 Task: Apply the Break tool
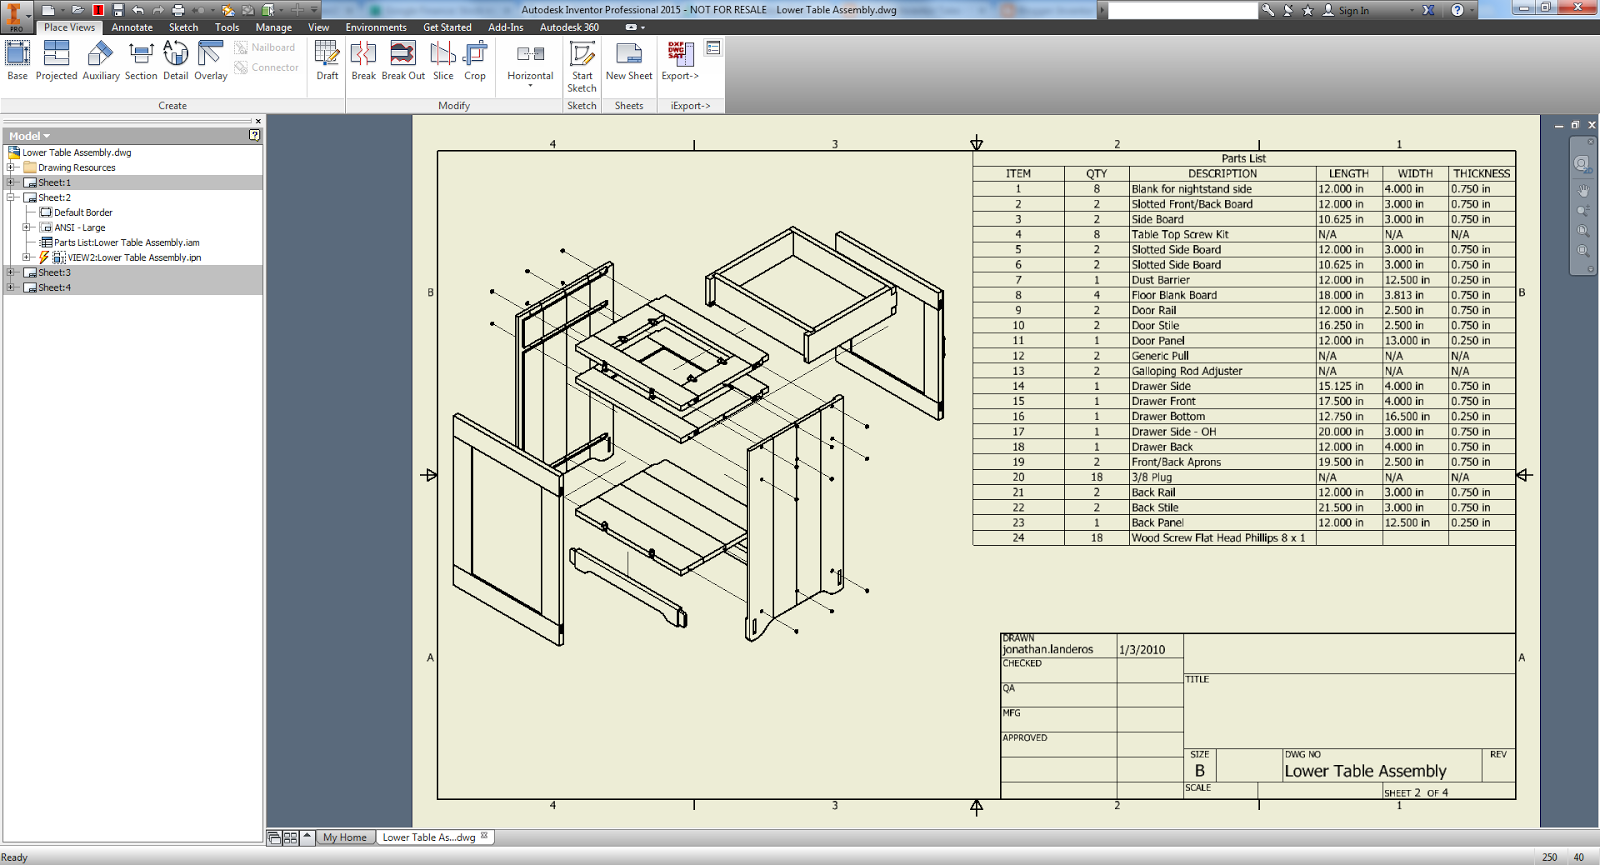pyautogui.click(x=364, y=61)
